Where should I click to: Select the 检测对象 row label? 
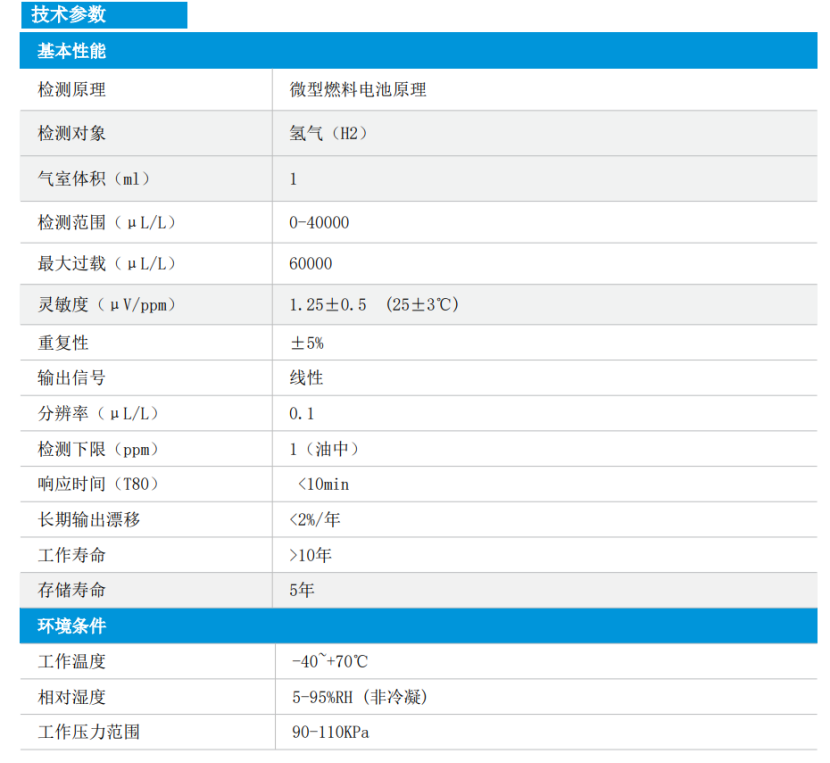pyautogui.click(x=71, y=133)
